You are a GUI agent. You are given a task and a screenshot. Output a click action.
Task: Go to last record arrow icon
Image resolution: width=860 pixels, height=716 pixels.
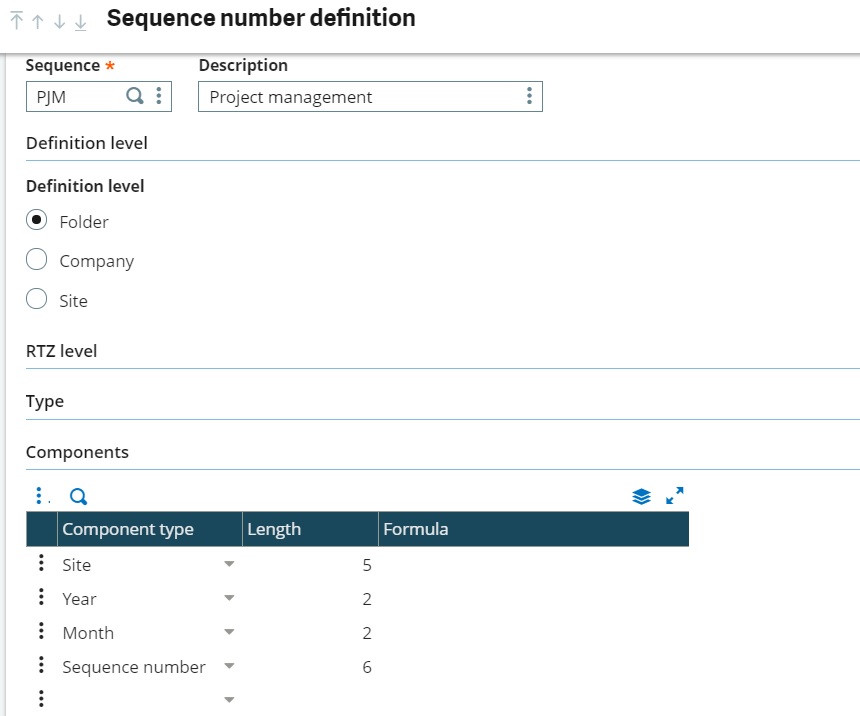pyautogui.click(x=81, y=22)
